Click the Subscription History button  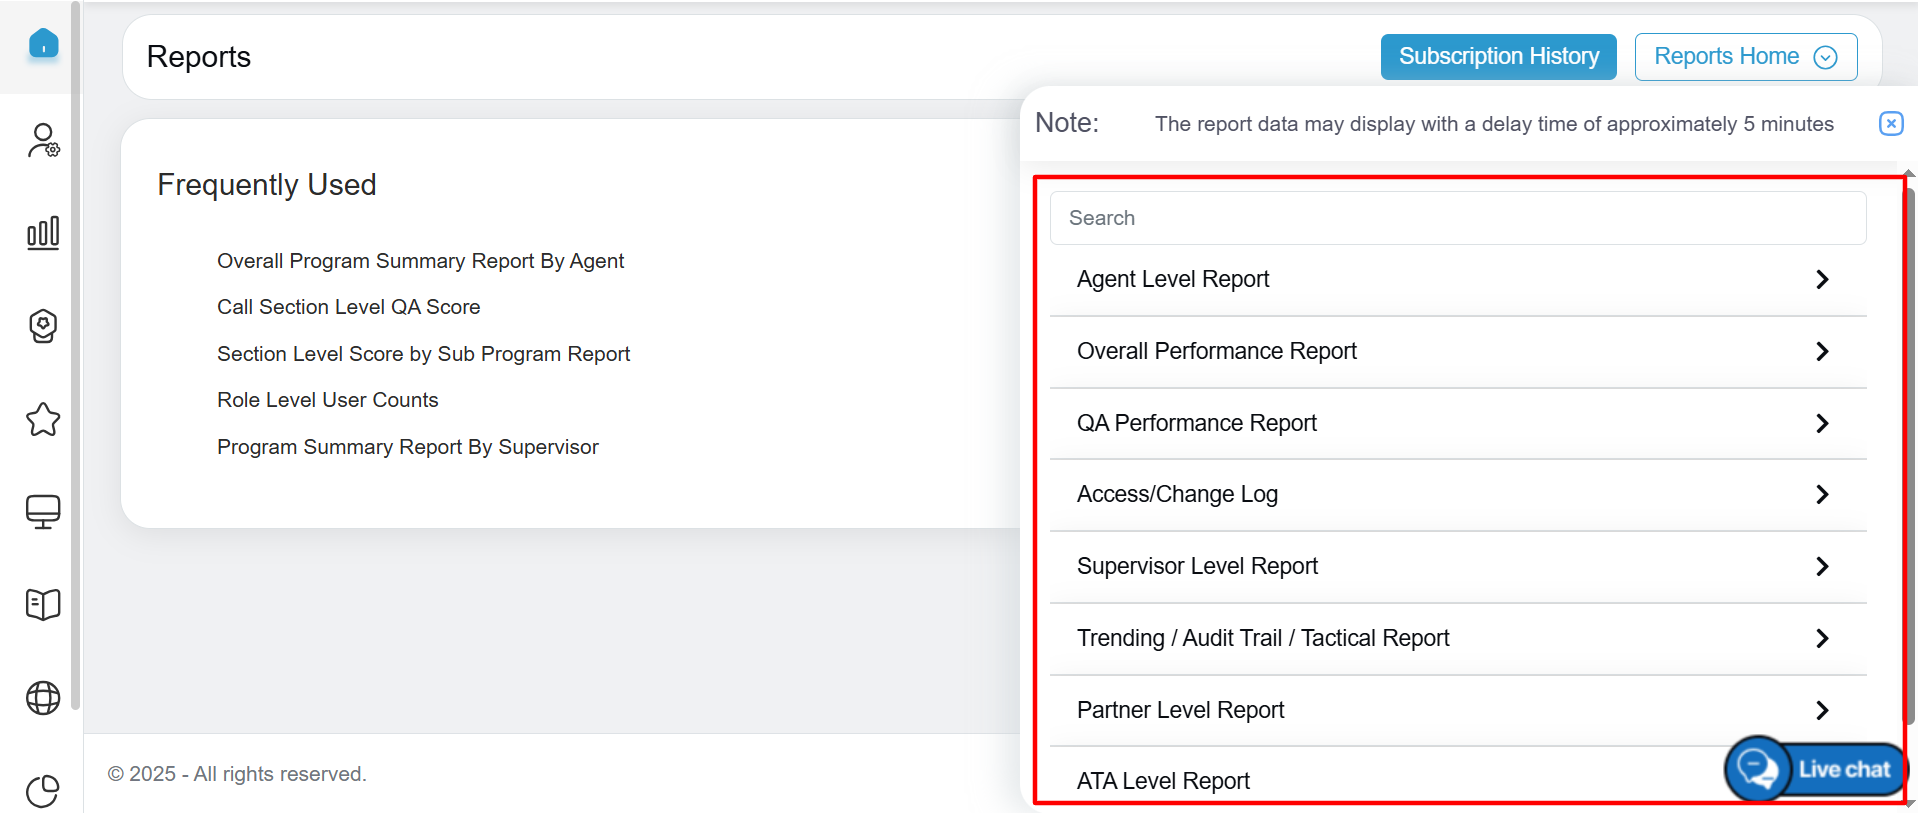(x=1498, y=57)
